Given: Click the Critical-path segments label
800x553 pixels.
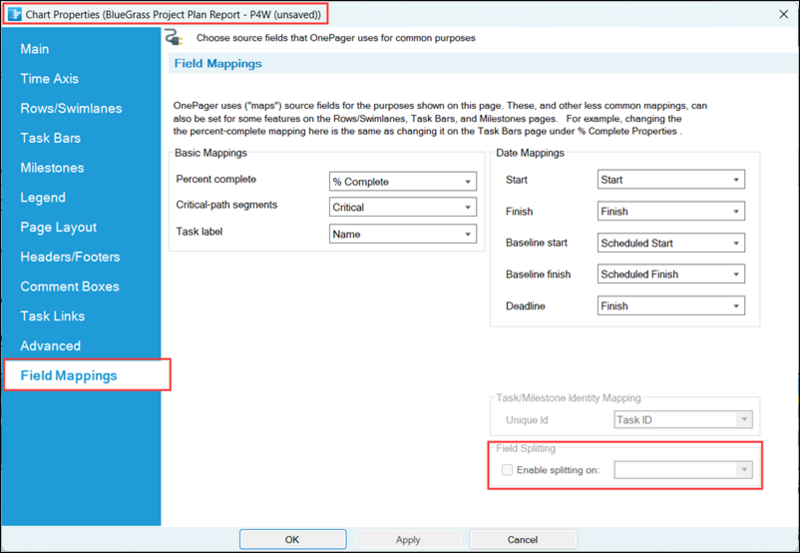Looking at the screenshot, I should [x=227, y=205].
